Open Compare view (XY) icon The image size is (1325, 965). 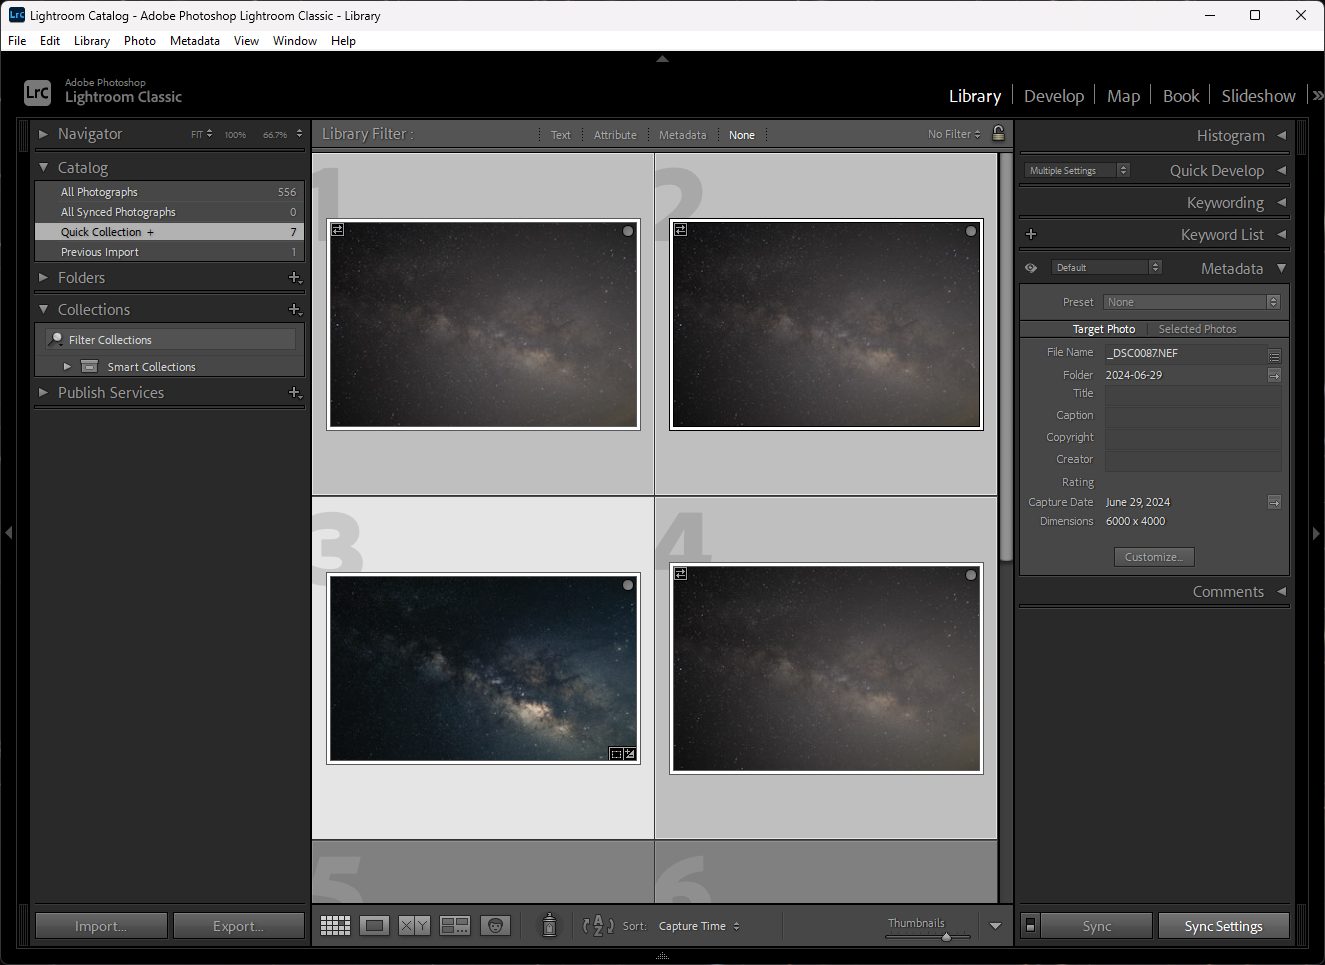point(414,926)
